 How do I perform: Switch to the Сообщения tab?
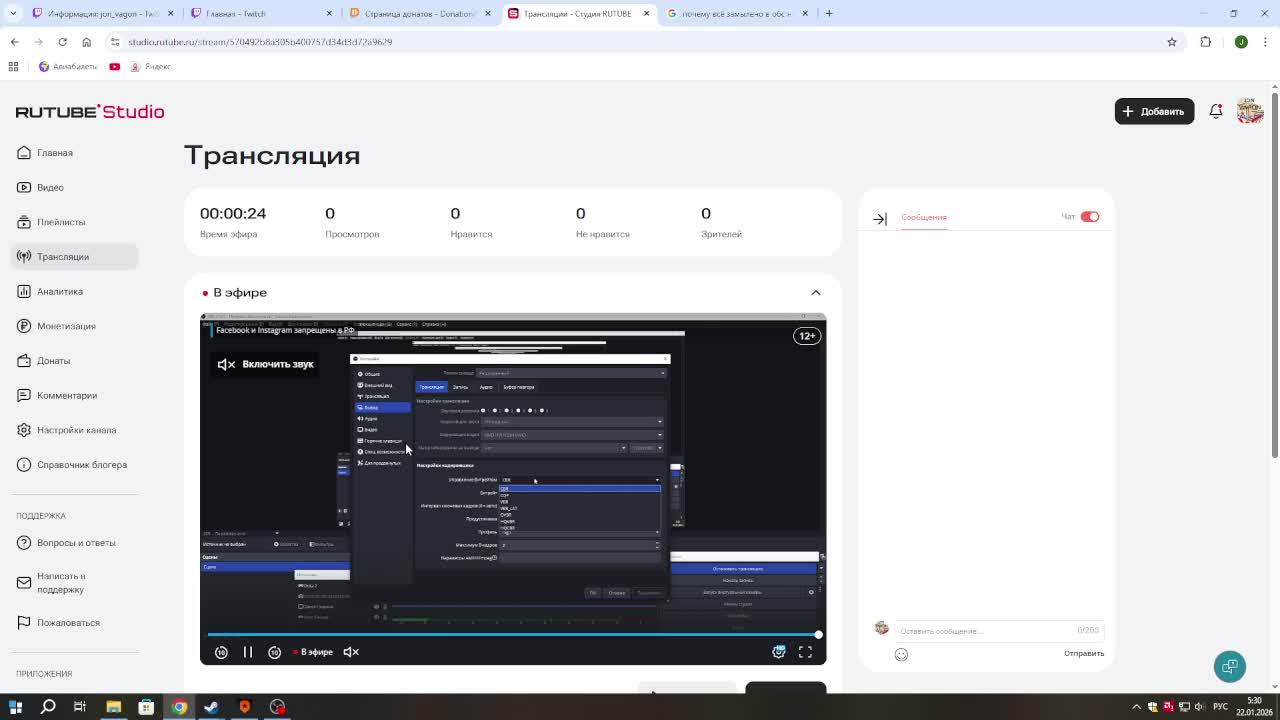click(x=923, y=217)
